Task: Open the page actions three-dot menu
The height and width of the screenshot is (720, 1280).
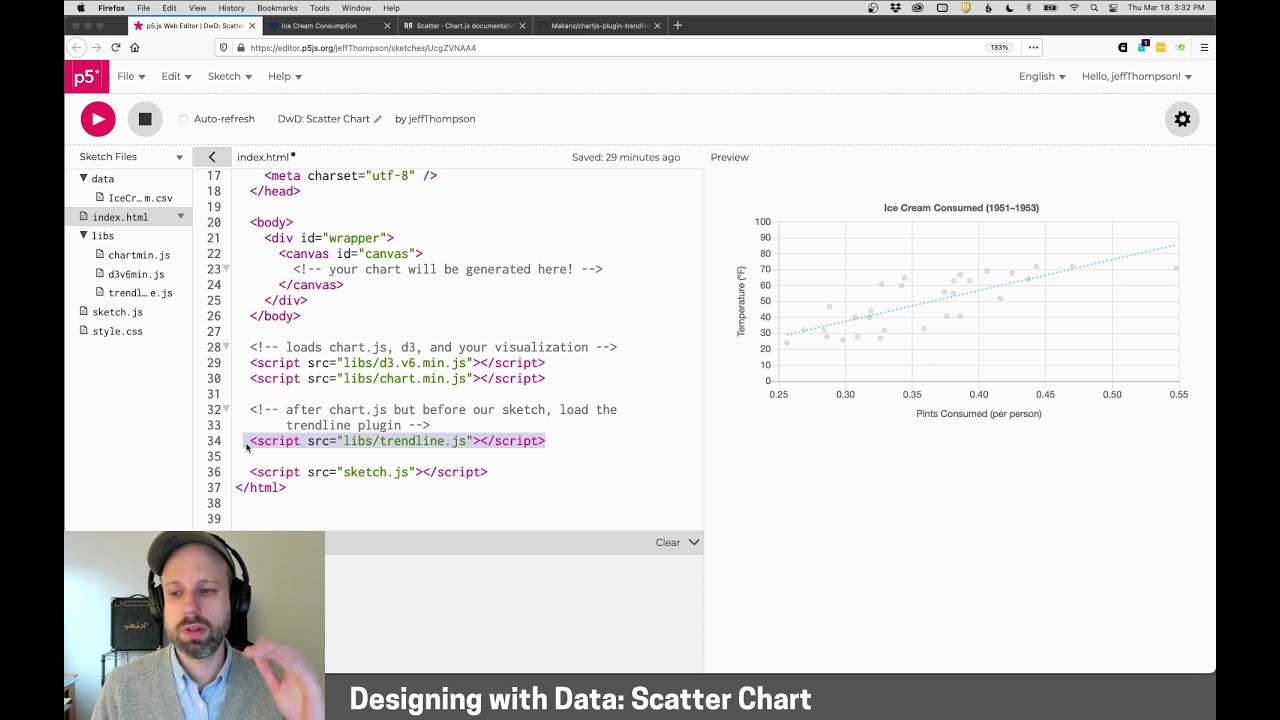Action: pyautogui.click(x=1033, y=47)
